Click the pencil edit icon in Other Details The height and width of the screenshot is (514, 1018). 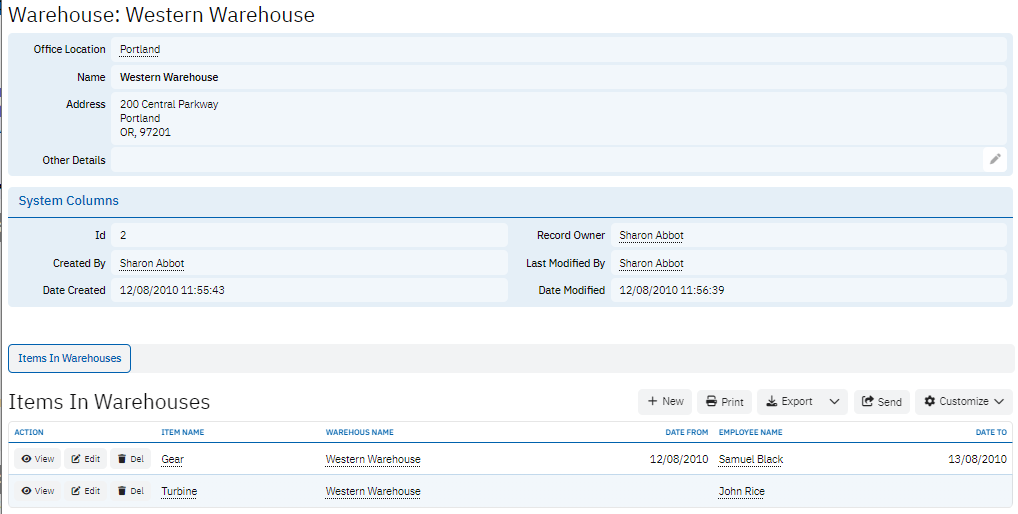(x=994, y=159)
